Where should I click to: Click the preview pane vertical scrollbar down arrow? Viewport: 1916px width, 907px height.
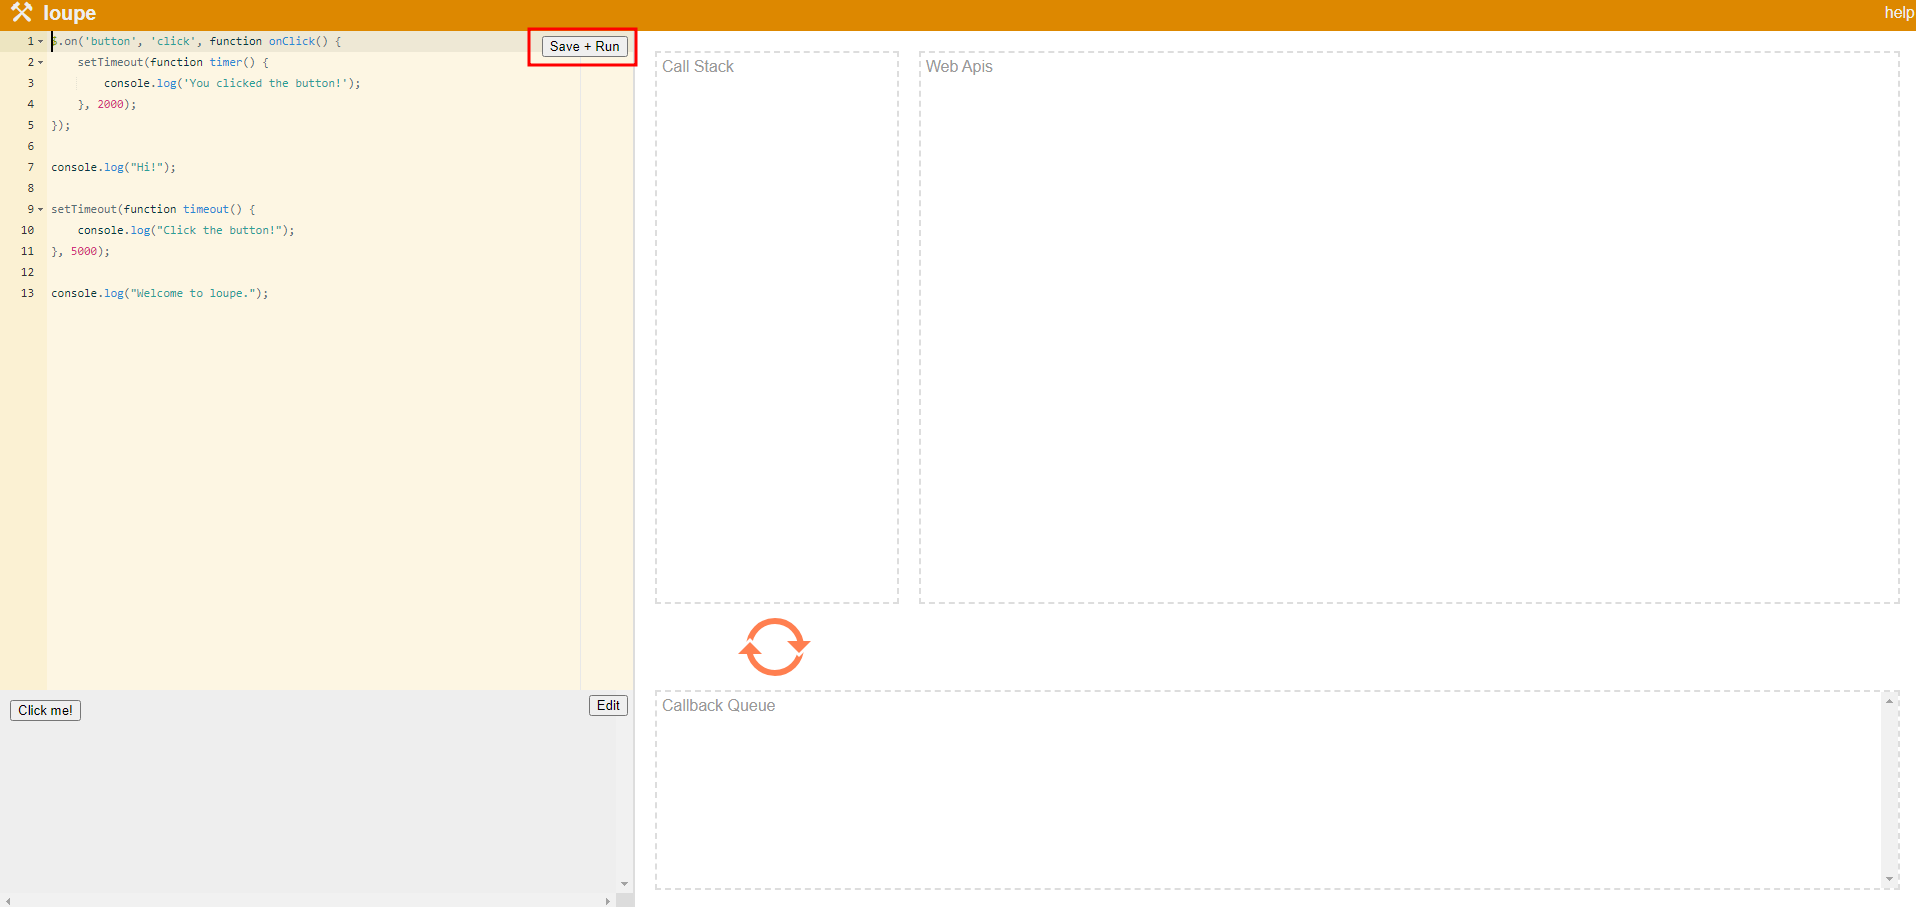(x=624, y=884)
